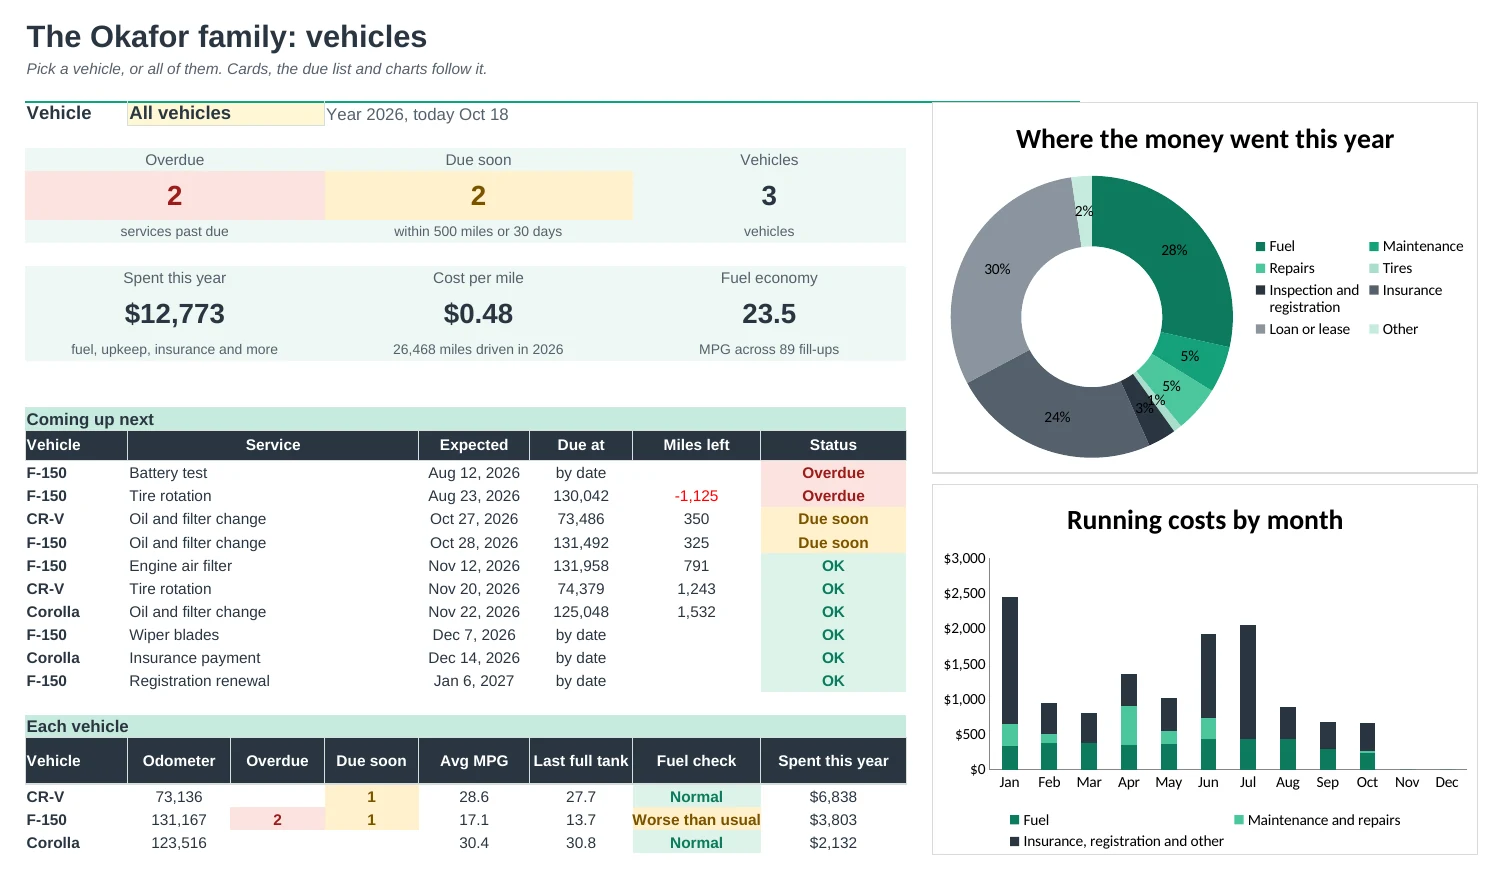This screenshot has height=879, width=1502.
Task: Click the Avg MPG column header
Action: (474, 761)
